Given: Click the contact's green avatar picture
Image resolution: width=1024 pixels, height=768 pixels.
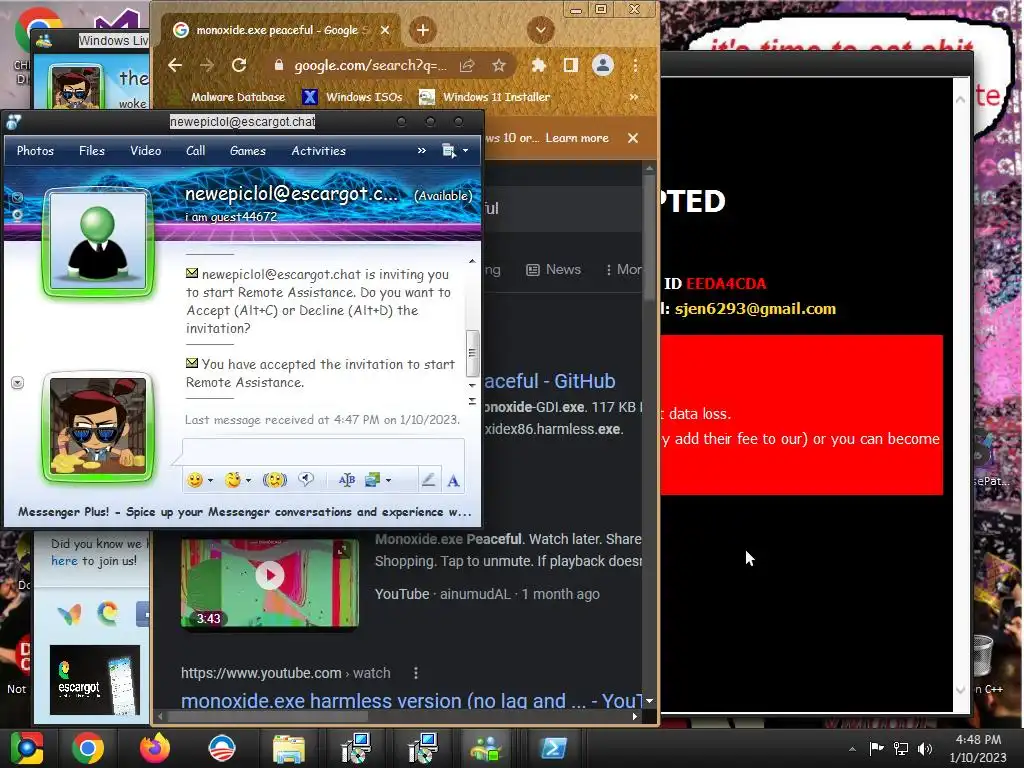Looking at the screenshot, I should click(x=98, y=241).
